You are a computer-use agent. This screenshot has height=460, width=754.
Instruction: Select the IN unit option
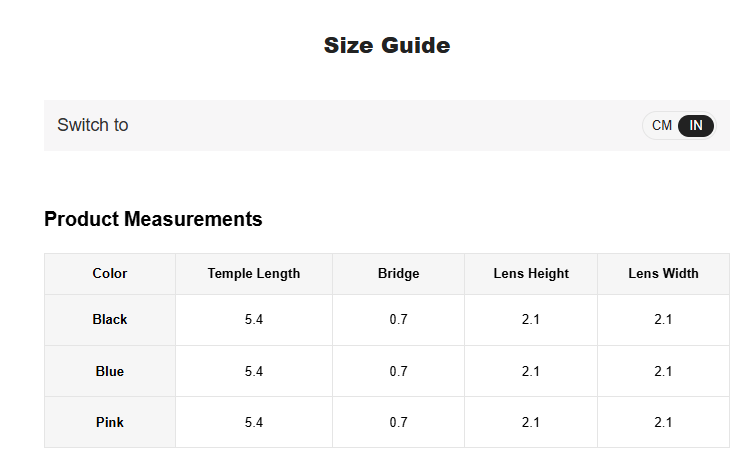[x=696, y=125]
